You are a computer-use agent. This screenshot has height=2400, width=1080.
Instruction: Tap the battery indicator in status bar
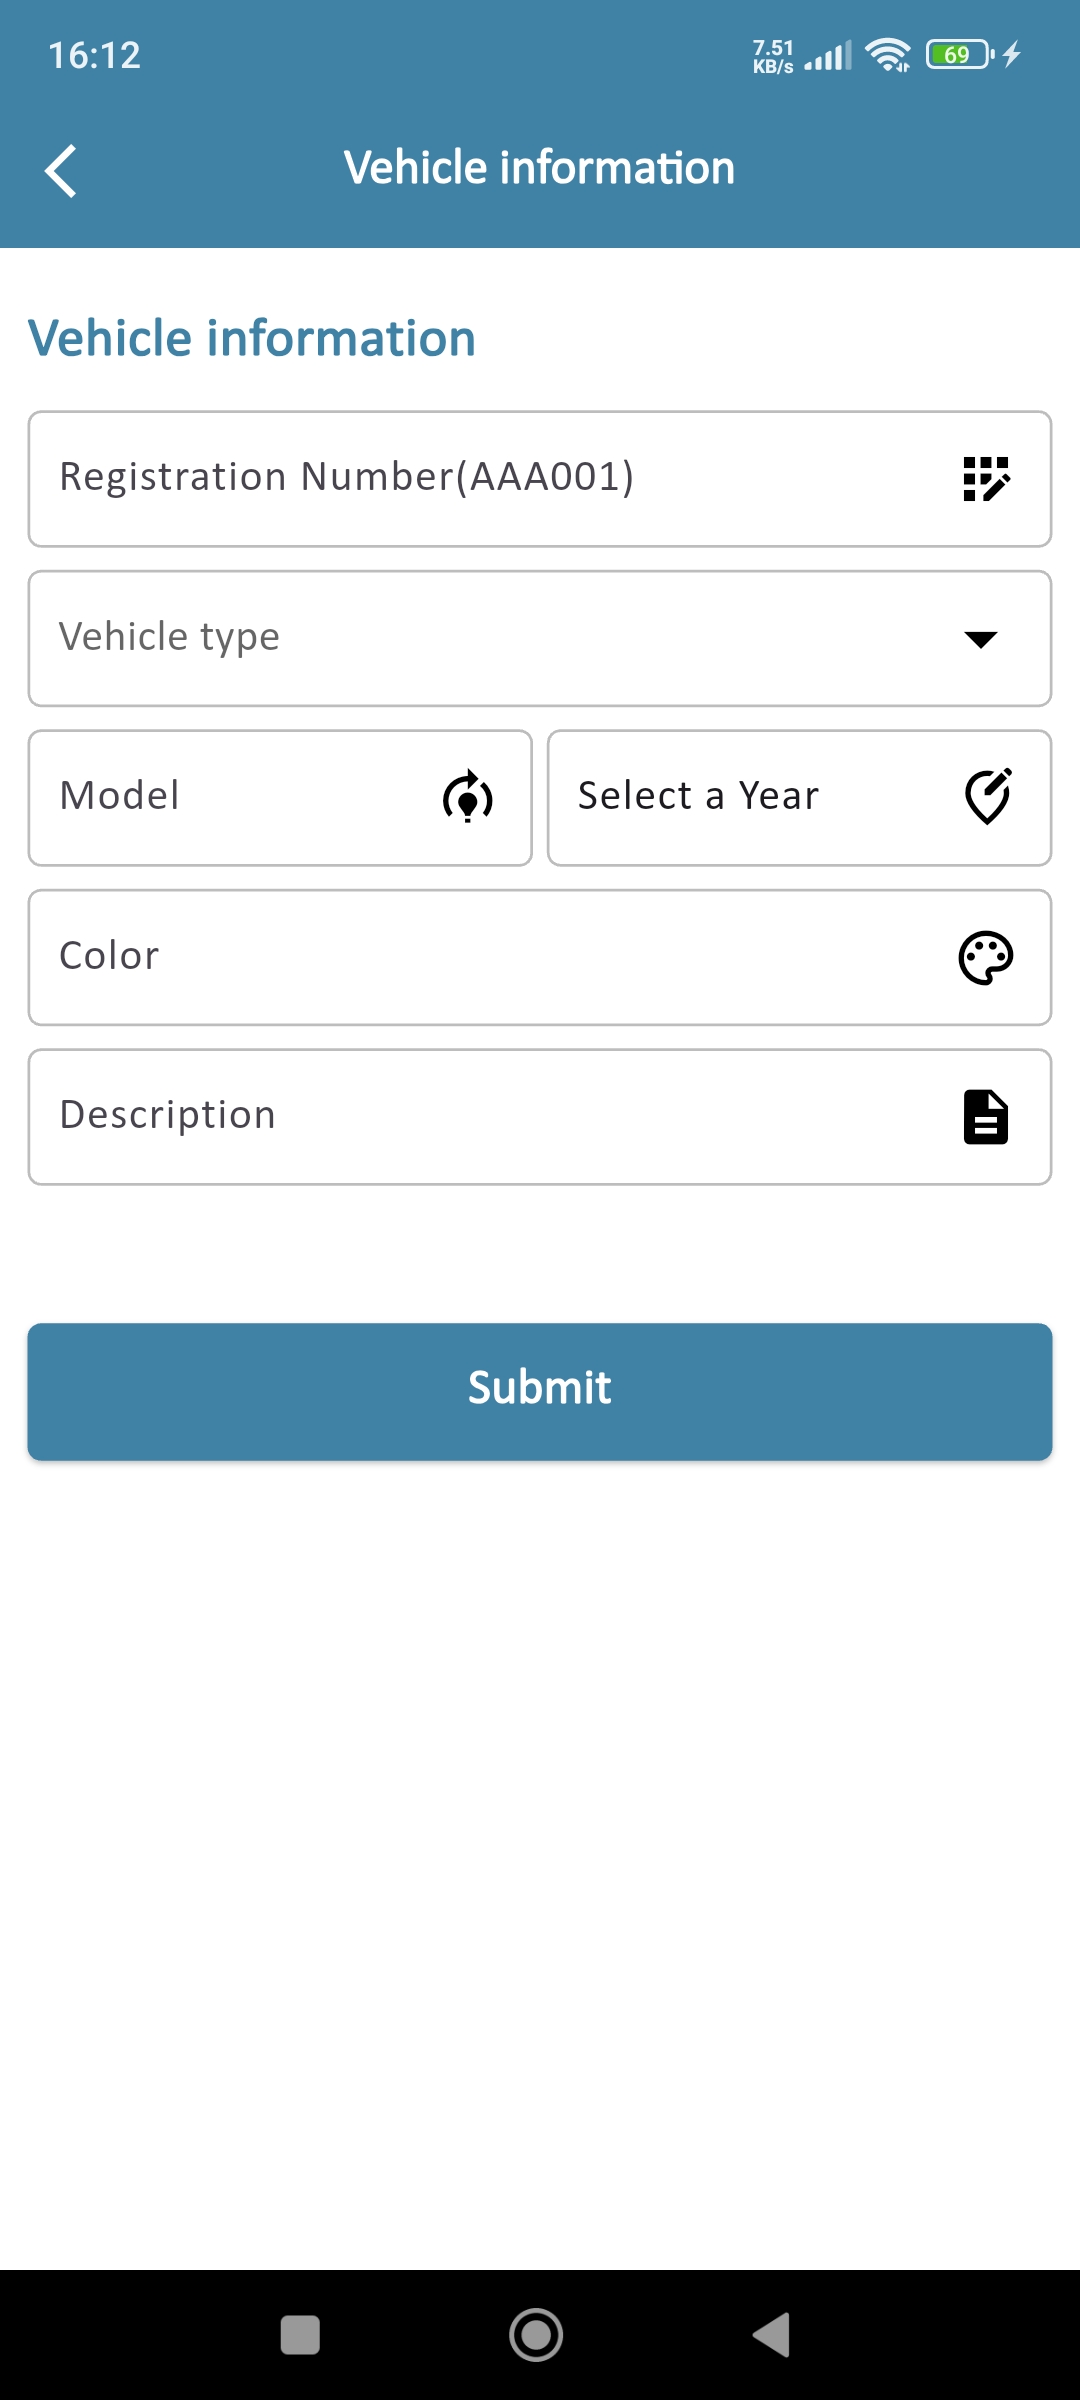coord(959,54)
